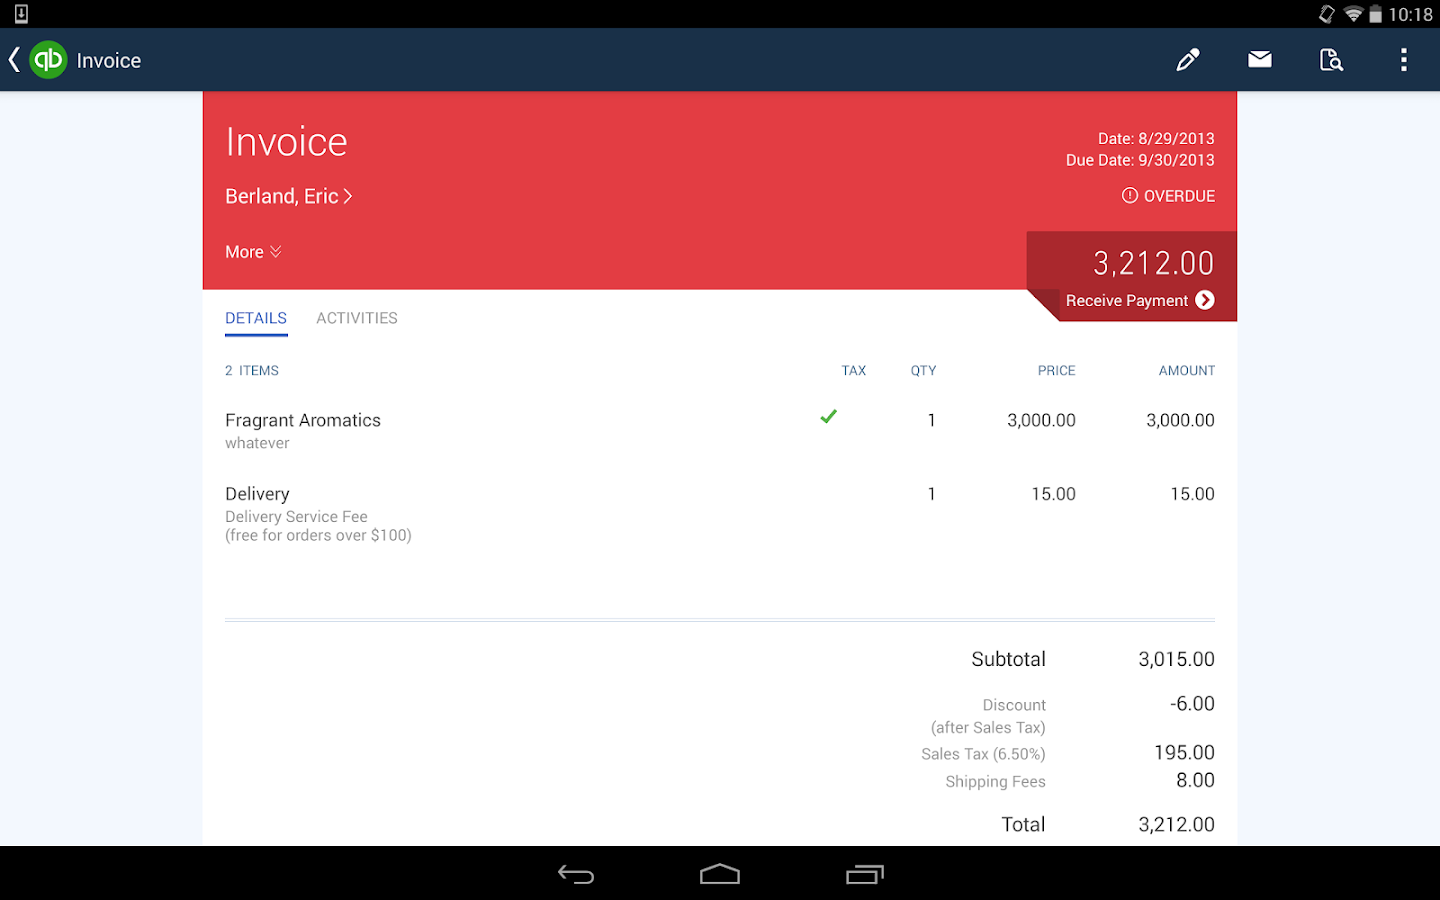Screen dimensions: 1440x900
Task: Tap the Delivery Service Fee description text
Action: [x=296, y=517]
